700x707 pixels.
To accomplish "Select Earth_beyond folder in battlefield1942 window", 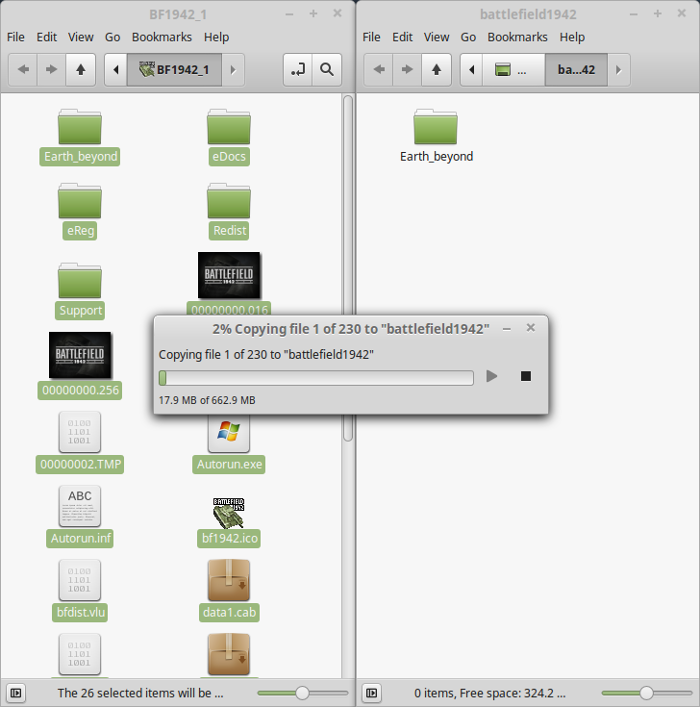I will coord(436,137).
